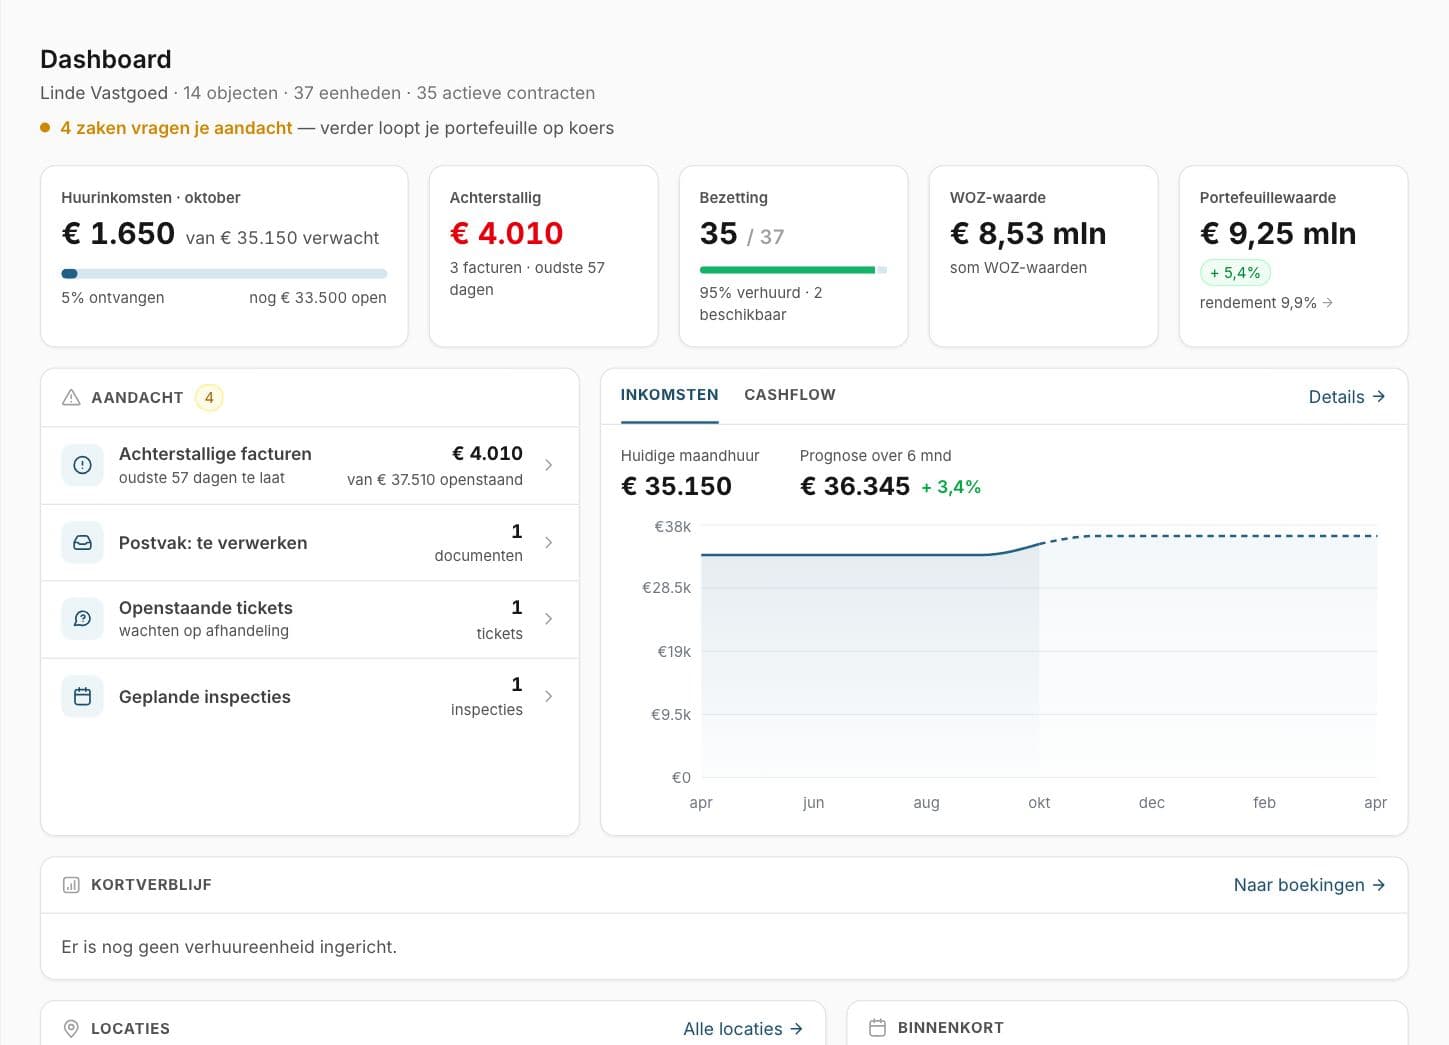The image size is (1449, 1045).
Task: Click 'Er is nog geen verhuureenheid ingericht' text
Action: (229, 947)
